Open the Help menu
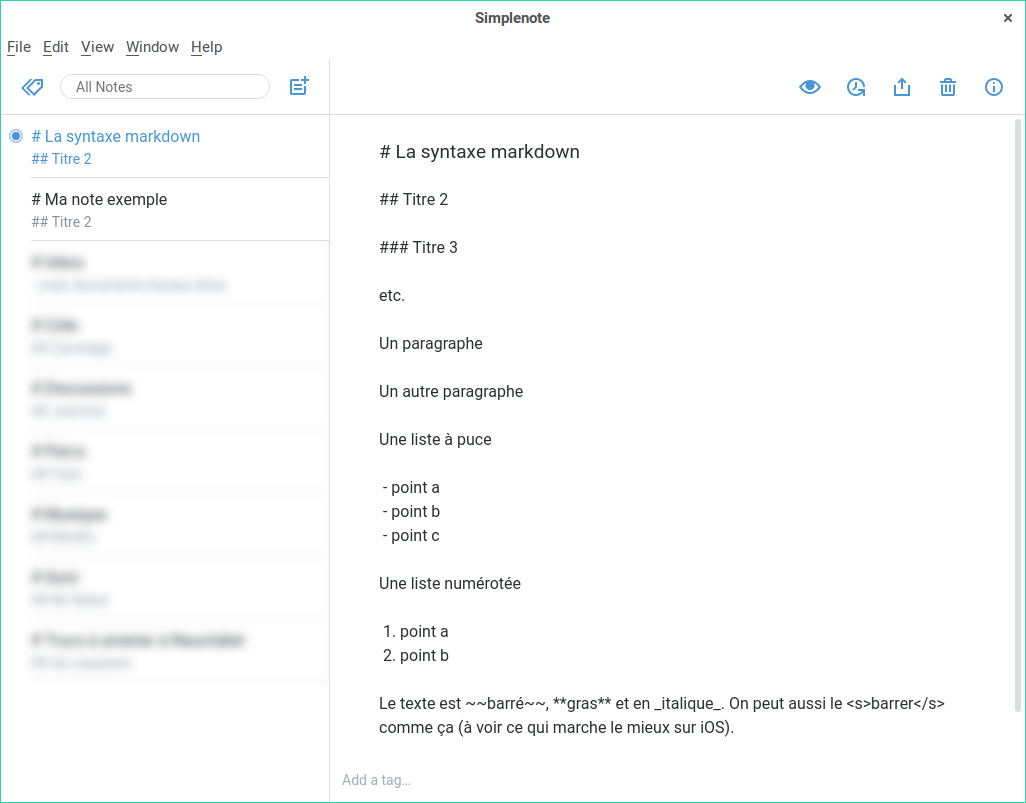This screenshot has width=1026, height=803. pyautogui.click(x=207, y=47)
